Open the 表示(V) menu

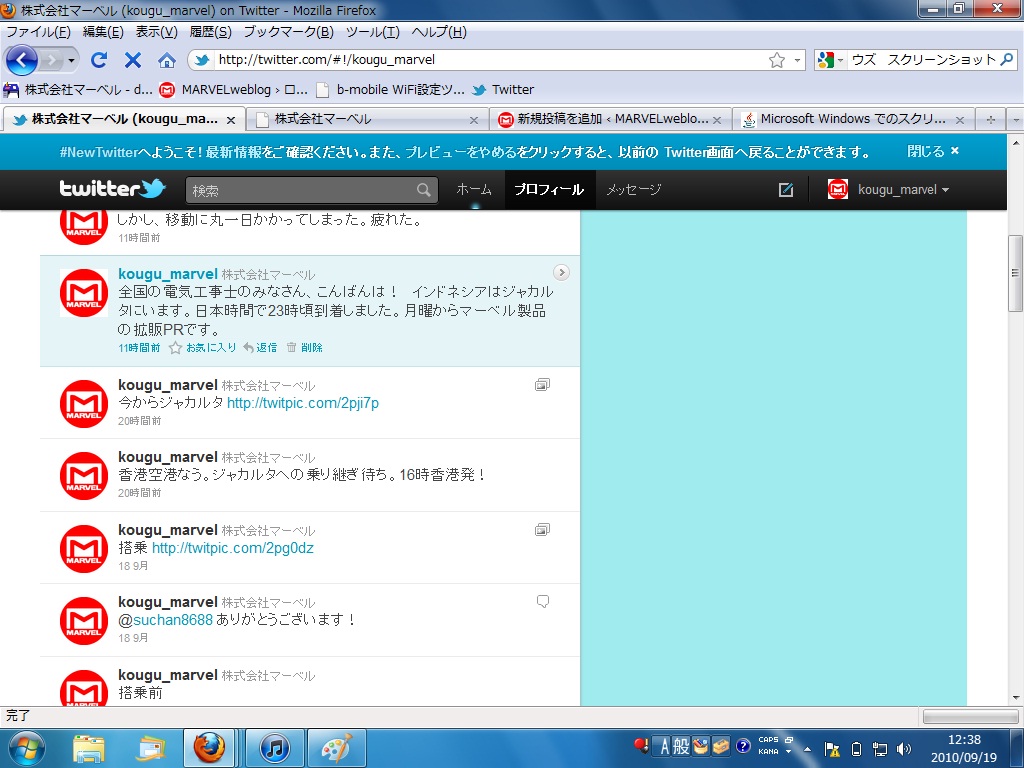click(156, 32)
